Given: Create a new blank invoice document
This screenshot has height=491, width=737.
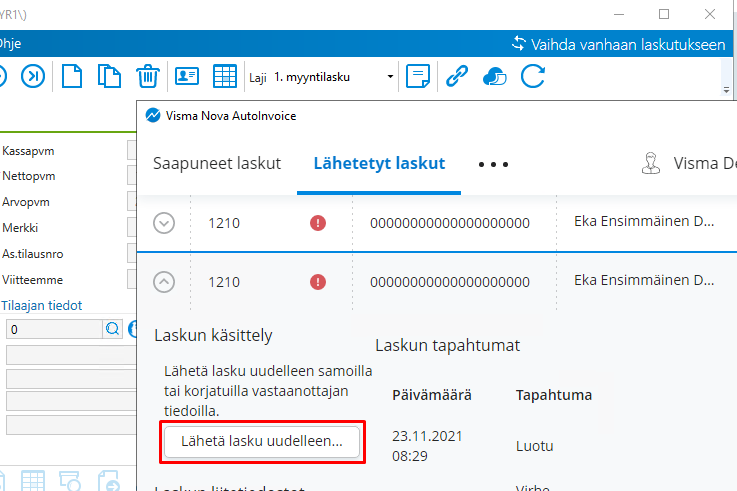Looking at the screenshot, I should (72, 76).
